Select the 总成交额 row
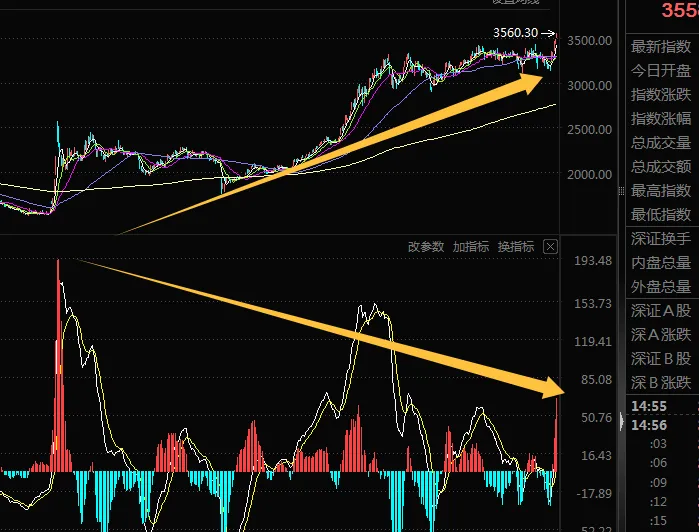699x532 pixels. pos(662,167)
